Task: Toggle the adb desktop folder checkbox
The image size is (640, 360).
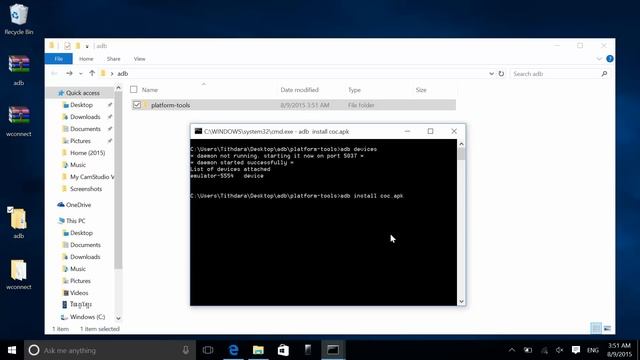Action: pos(10,210)
